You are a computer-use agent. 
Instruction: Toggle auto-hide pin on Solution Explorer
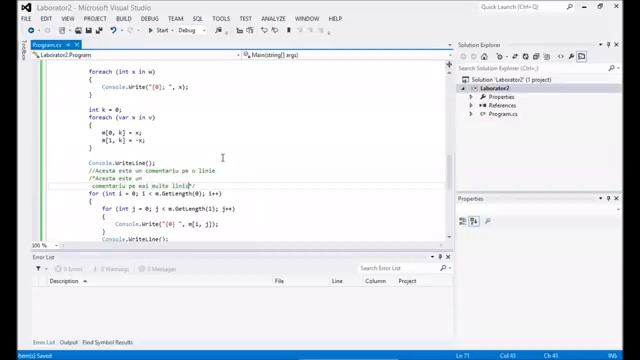point(609,45)
